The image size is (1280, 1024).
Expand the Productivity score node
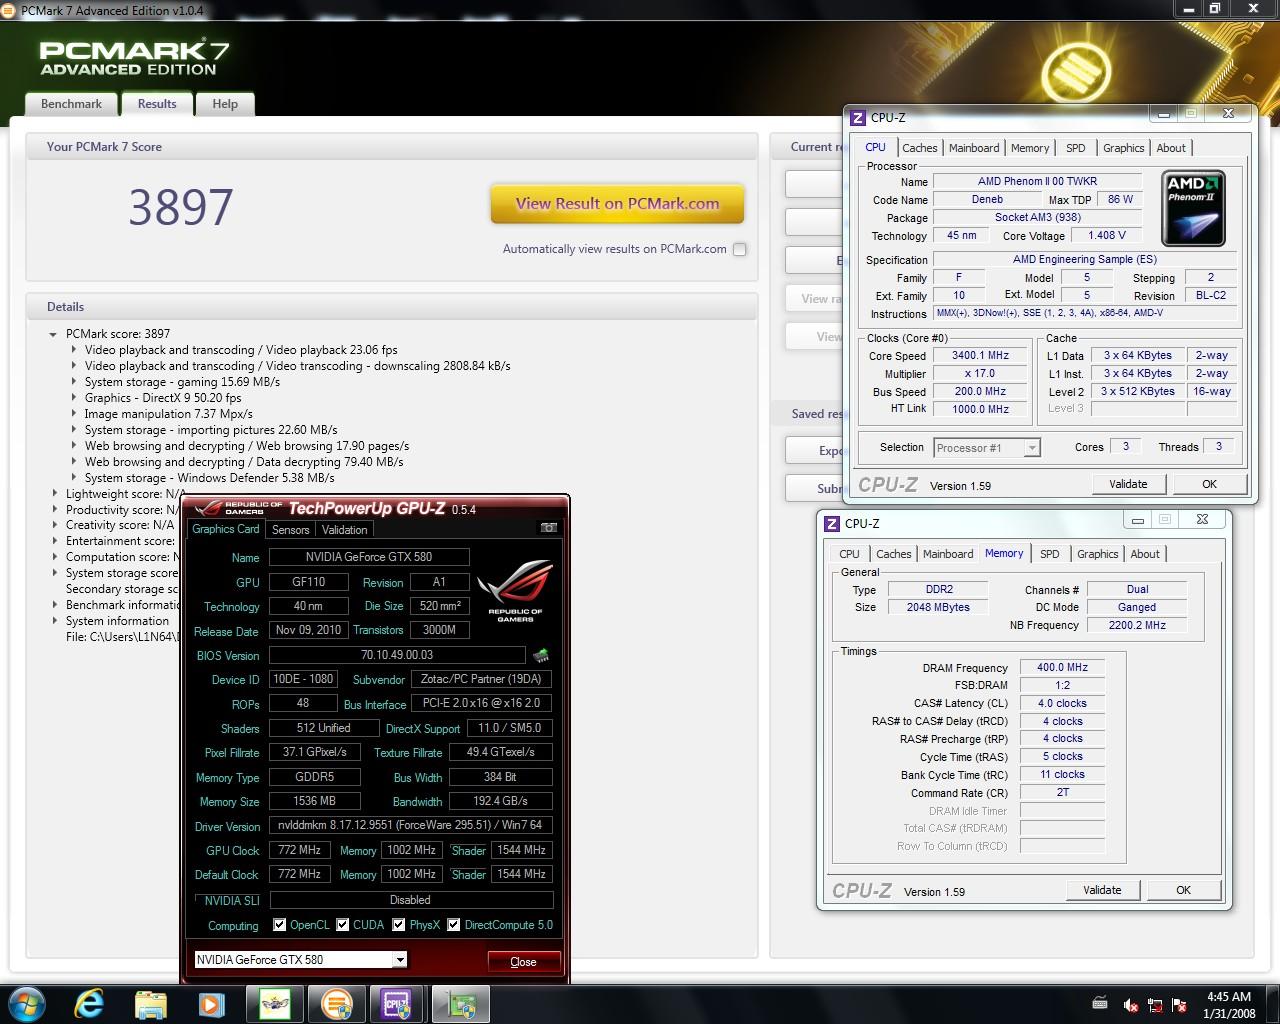pyautogui.click(x=55, y=510)
